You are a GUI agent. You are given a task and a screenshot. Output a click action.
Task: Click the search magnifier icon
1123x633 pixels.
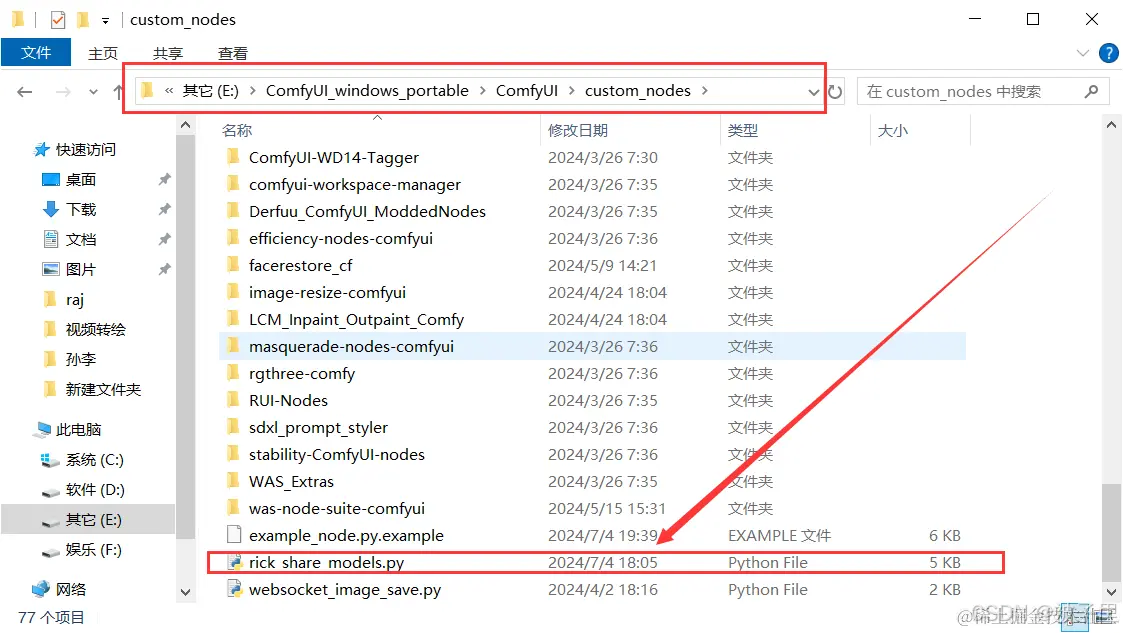pyautogui.click(x=1091, y=92)
